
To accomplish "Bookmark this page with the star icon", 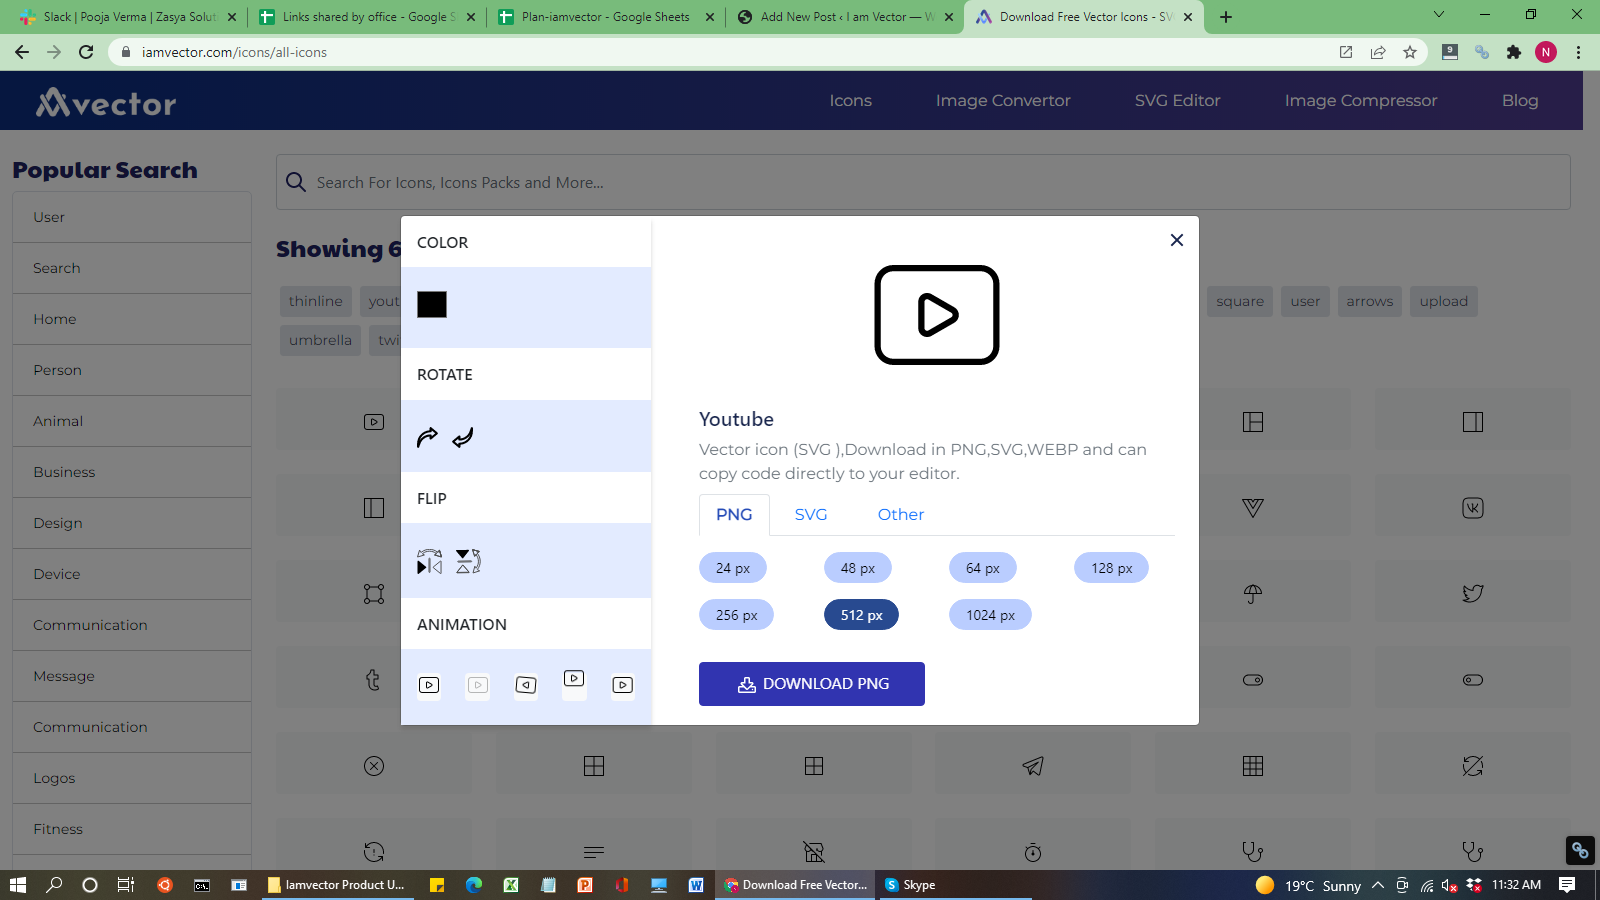I will pyautogui.click(x=1410, y=52).
